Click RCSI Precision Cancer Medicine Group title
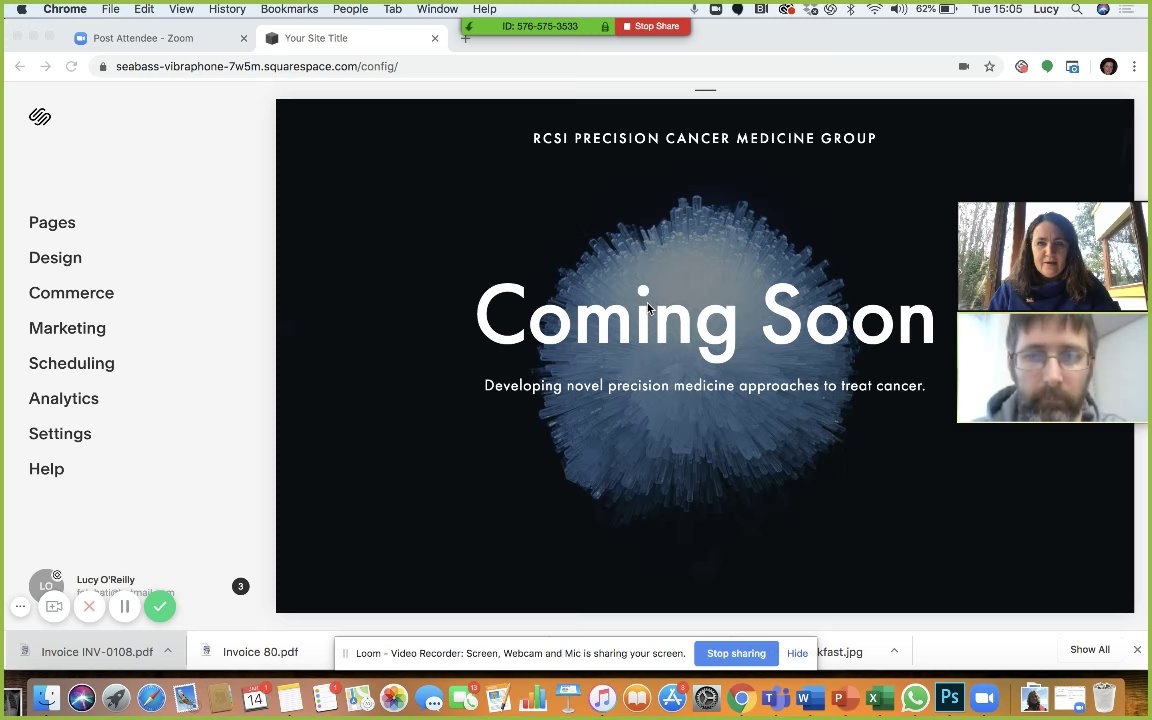Image resolution: width=1152 pixels, height=720 pixels. coord(705,138)
